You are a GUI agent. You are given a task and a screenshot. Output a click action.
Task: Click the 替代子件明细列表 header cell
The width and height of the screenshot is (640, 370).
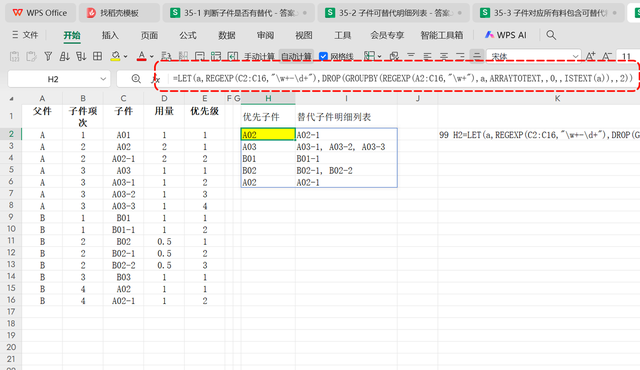tap(346, 117)
